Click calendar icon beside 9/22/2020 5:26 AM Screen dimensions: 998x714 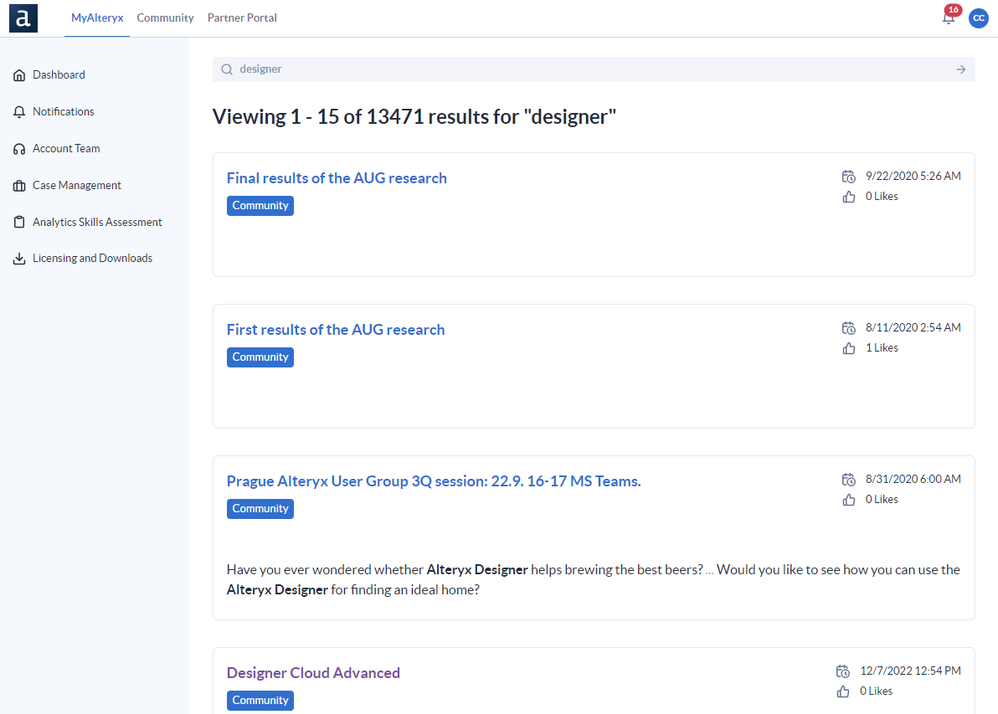[x=848, y=176]
